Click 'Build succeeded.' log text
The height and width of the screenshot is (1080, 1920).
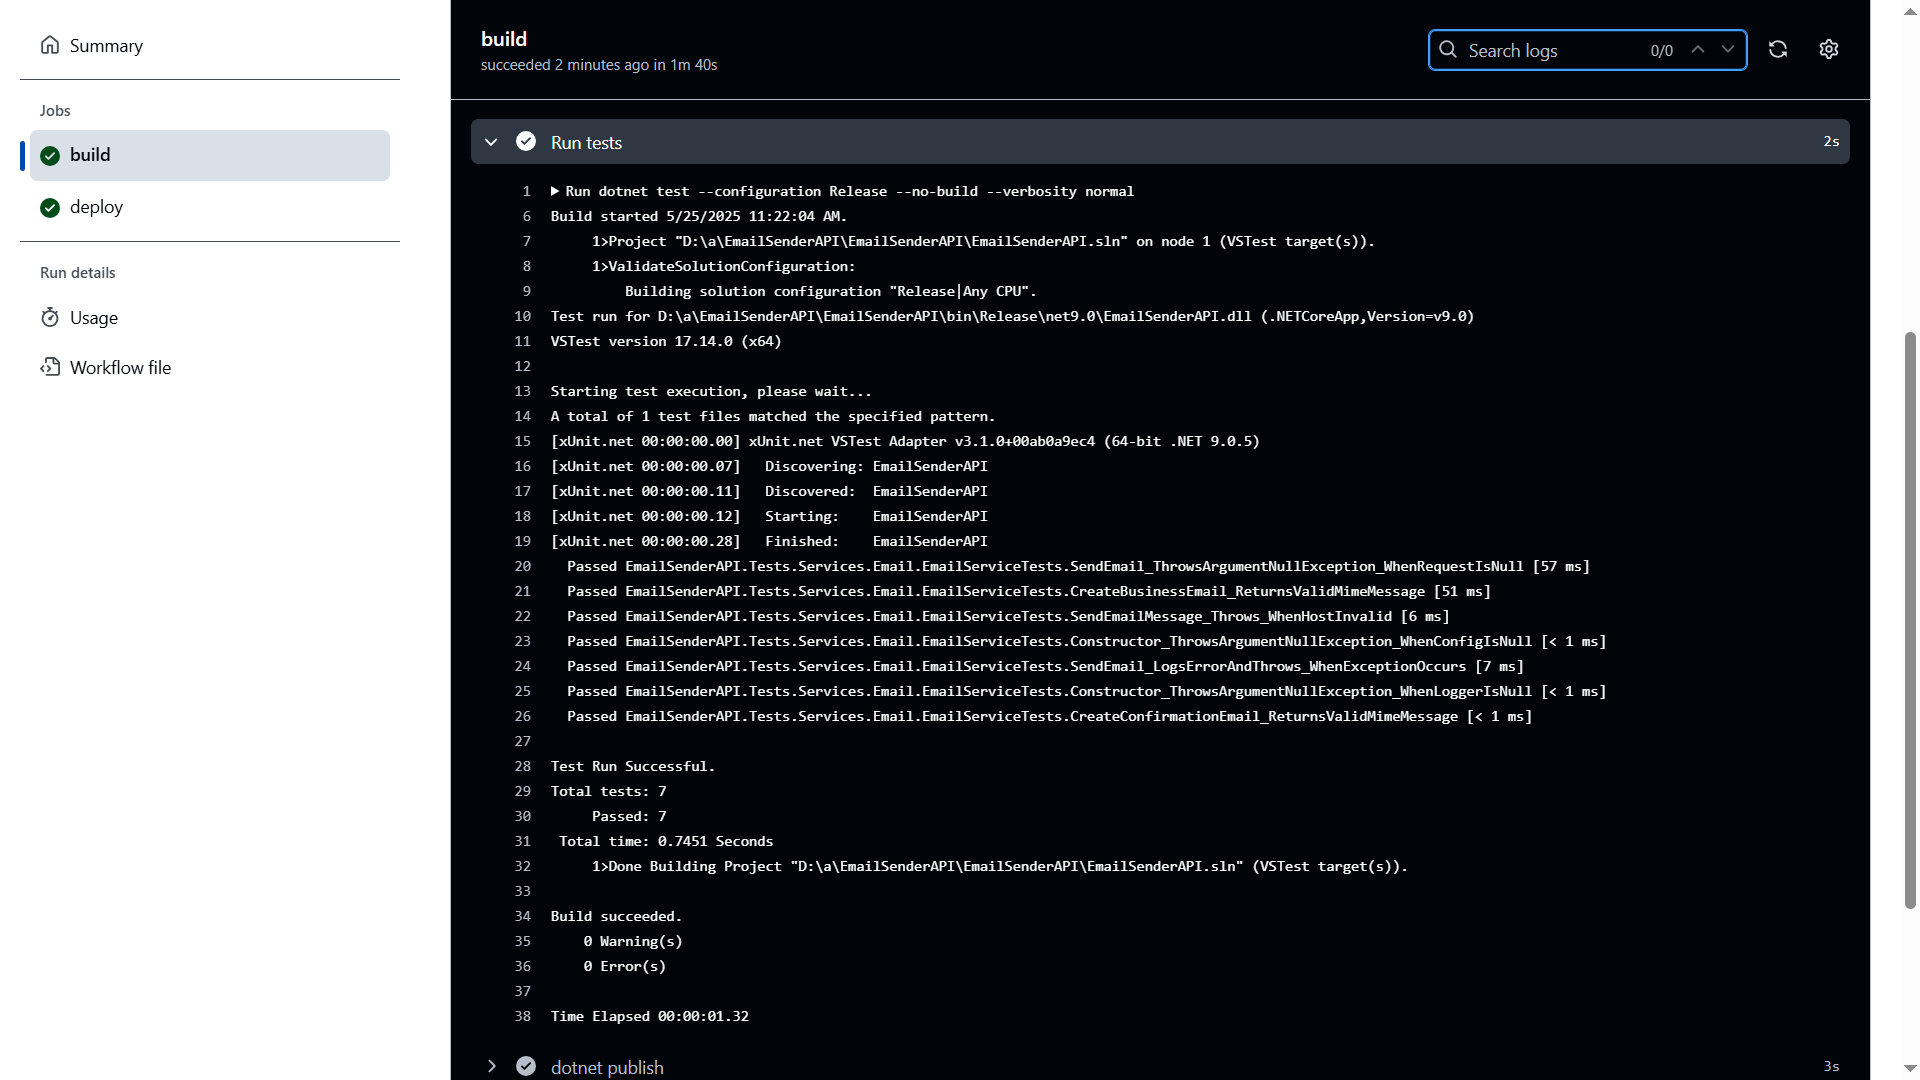coord(616,916)
